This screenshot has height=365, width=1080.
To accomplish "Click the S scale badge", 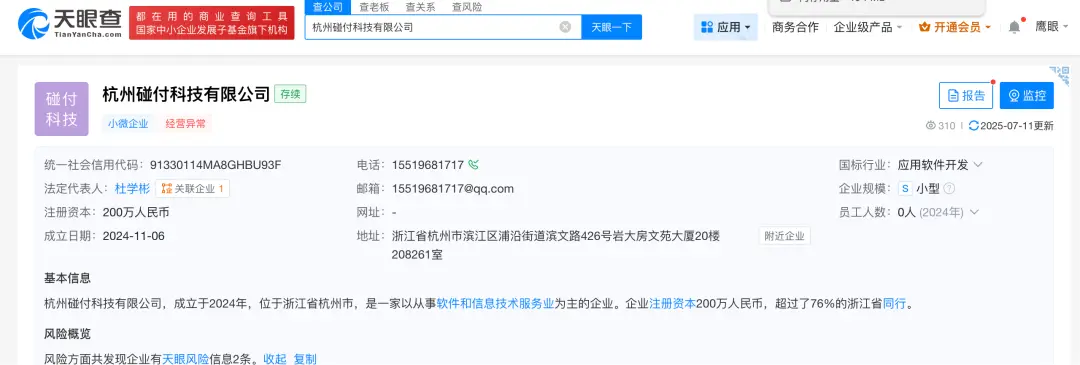I will (x=905, y=188).
